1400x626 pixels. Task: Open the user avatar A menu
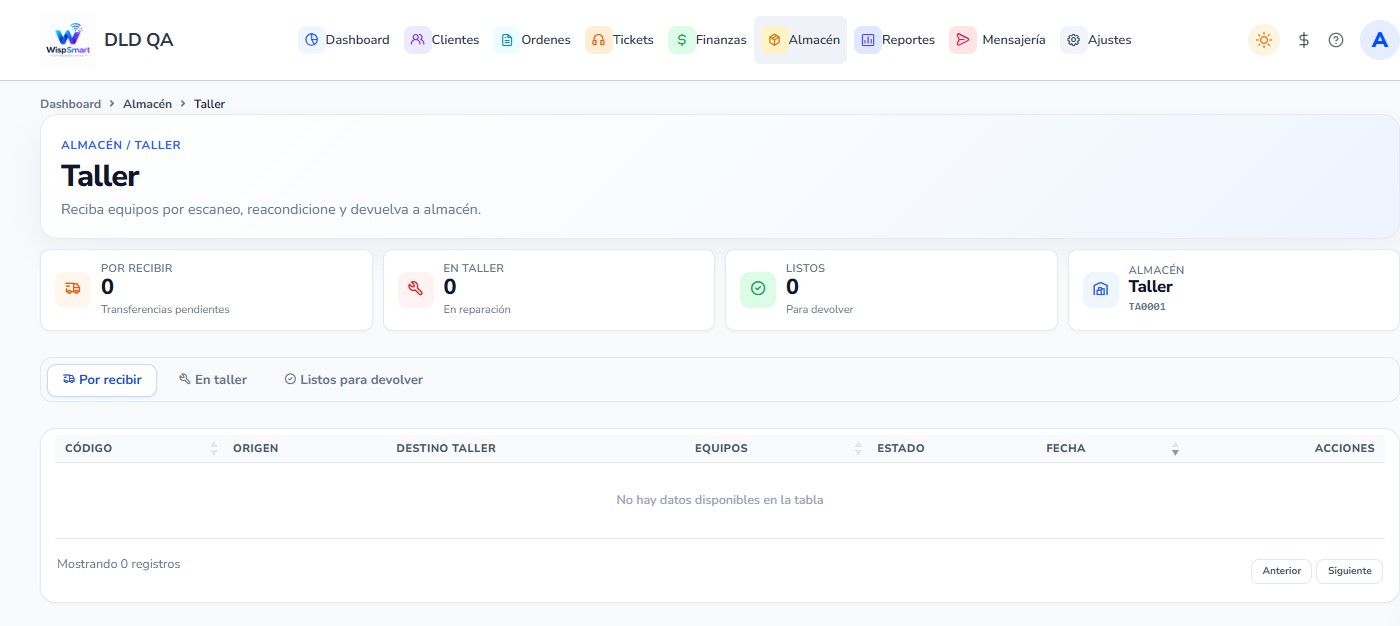coord(1380,40)
